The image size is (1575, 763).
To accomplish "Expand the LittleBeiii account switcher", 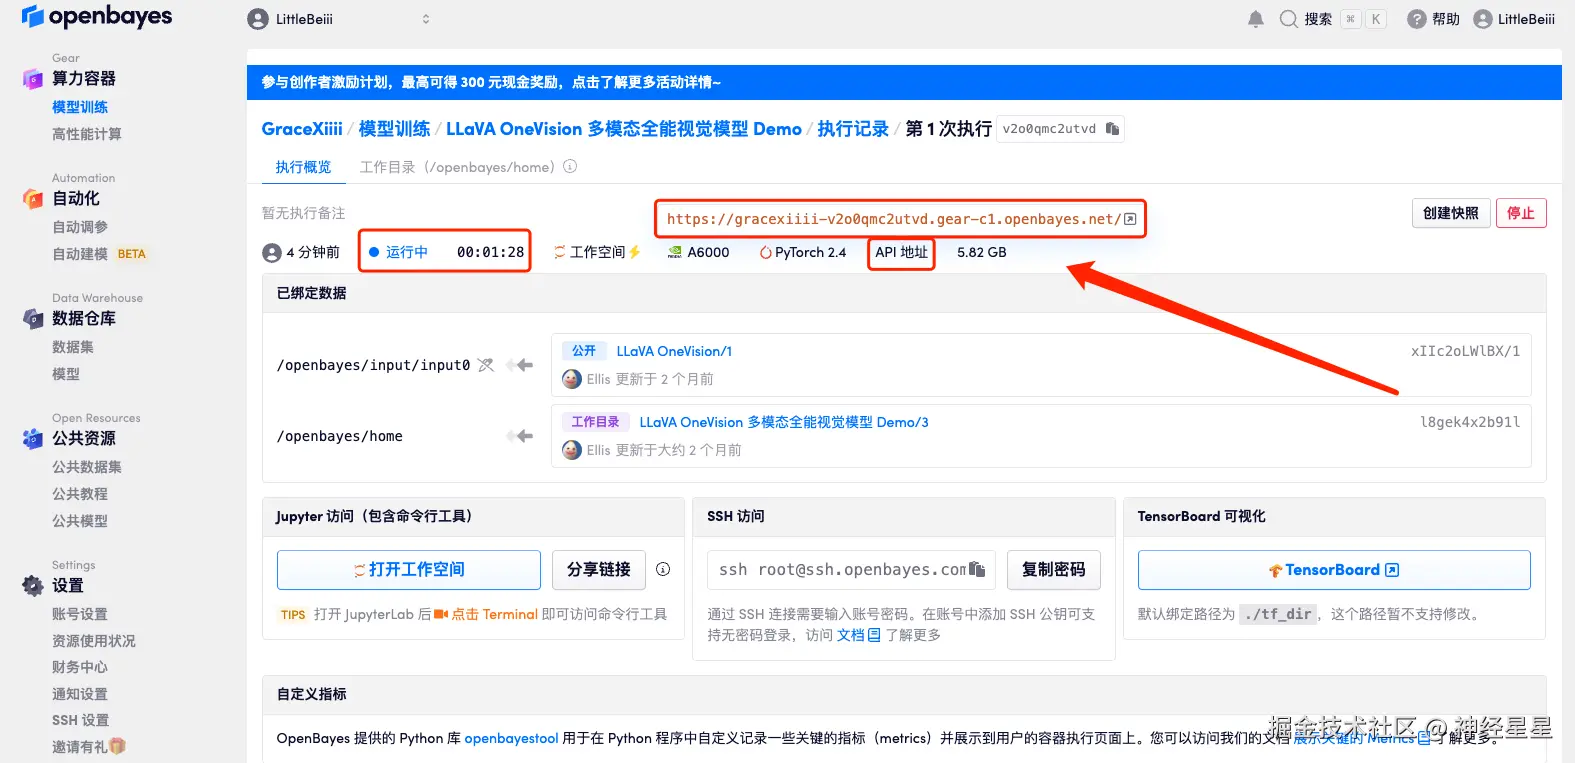I will click(426, 19).
